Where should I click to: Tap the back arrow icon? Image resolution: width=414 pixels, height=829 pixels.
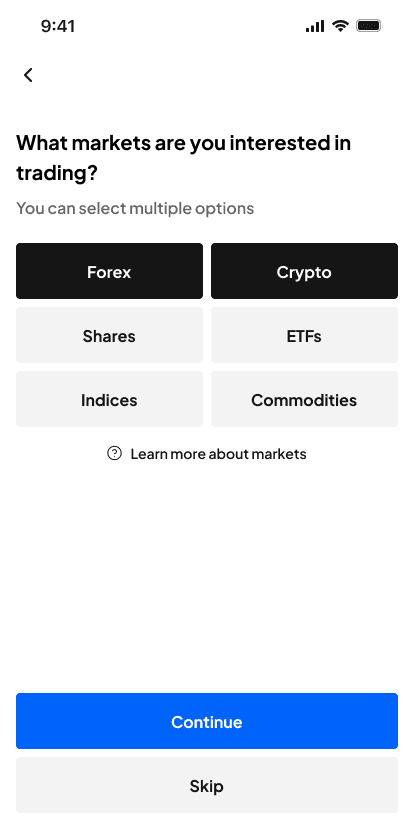[x=29, y=75]
